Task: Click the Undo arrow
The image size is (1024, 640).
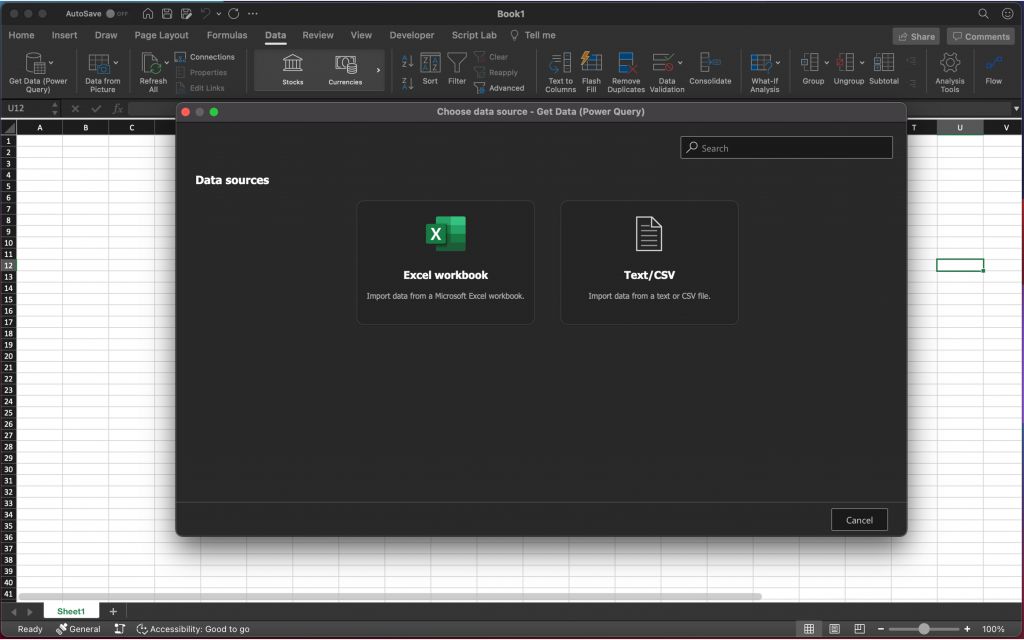Action: [x=205, y=14]
